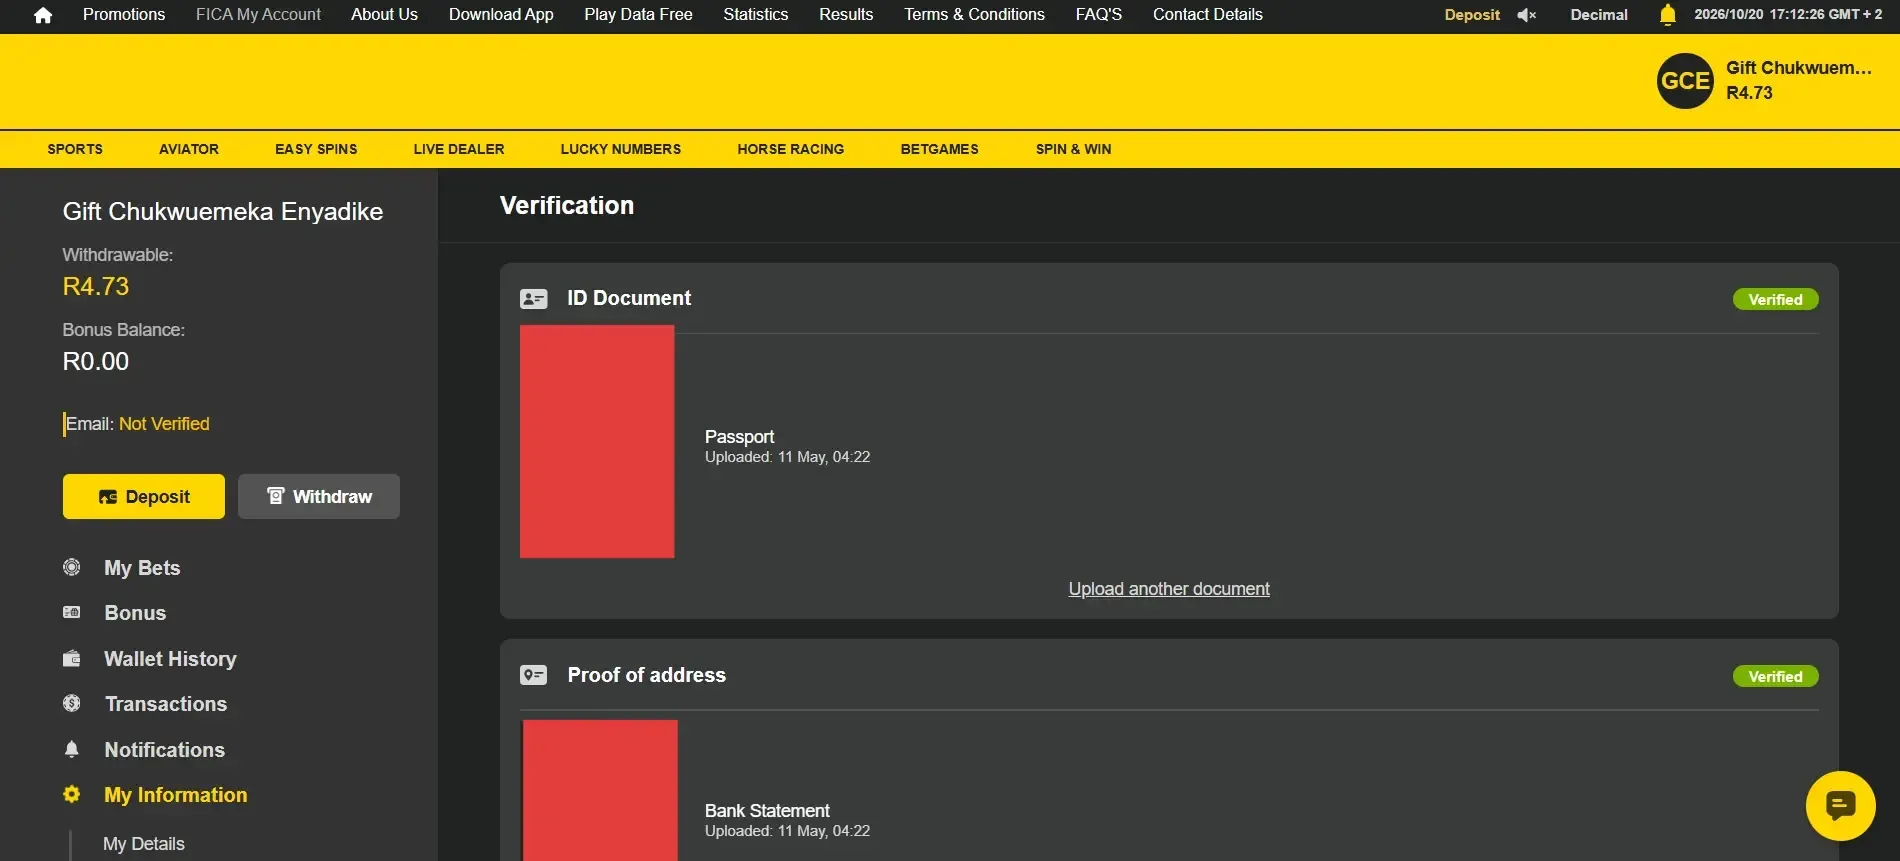Open FICA My Account page
Screen dimensions: 1900x861
point(258,15)
